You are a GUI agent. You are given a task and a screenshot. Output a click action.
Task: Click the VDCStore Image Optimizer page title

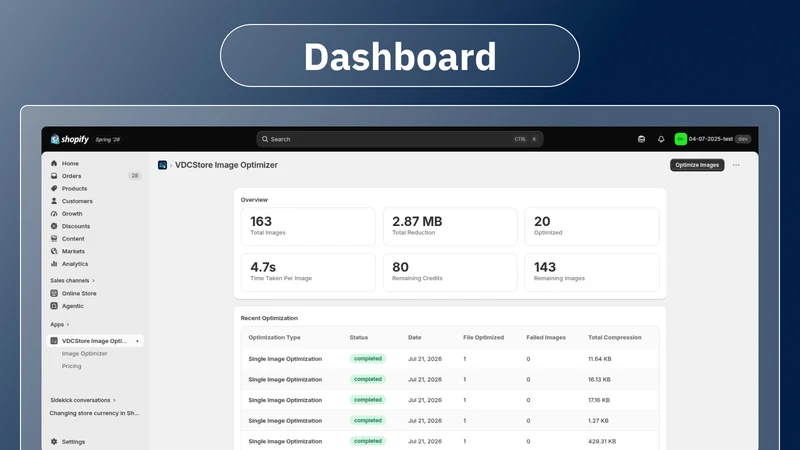227,165
